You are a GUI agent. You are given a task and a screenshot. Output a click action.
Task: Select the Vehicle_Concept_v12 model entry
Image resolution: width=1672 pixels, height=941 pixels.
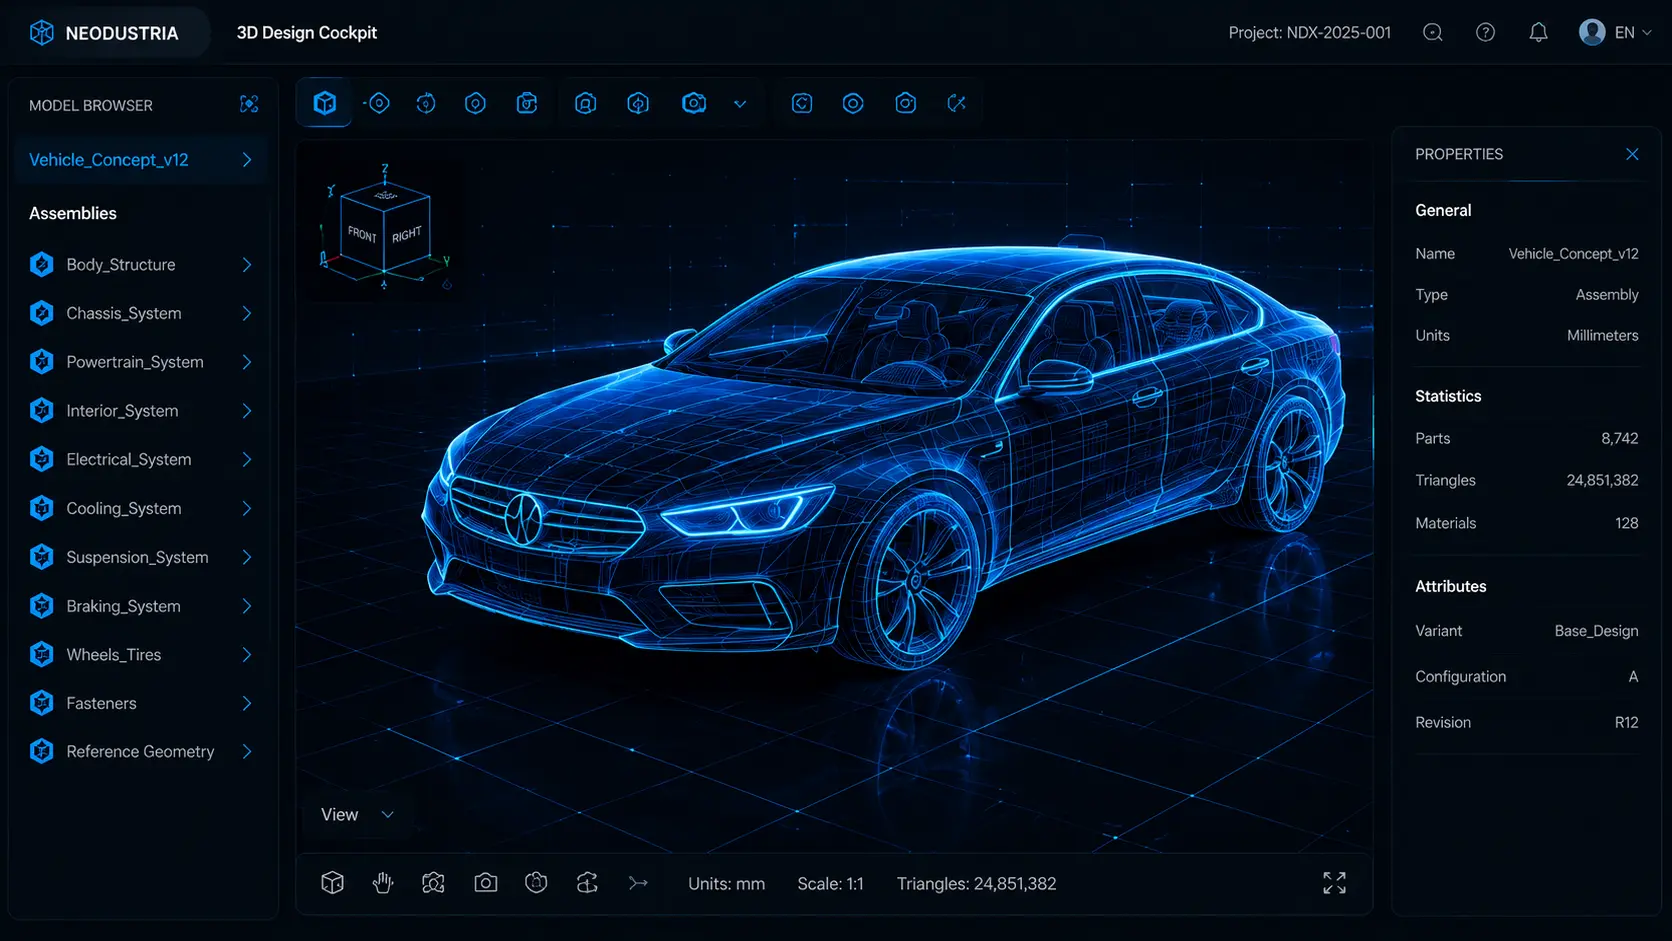pyautogui.click(x=140, y=160)
